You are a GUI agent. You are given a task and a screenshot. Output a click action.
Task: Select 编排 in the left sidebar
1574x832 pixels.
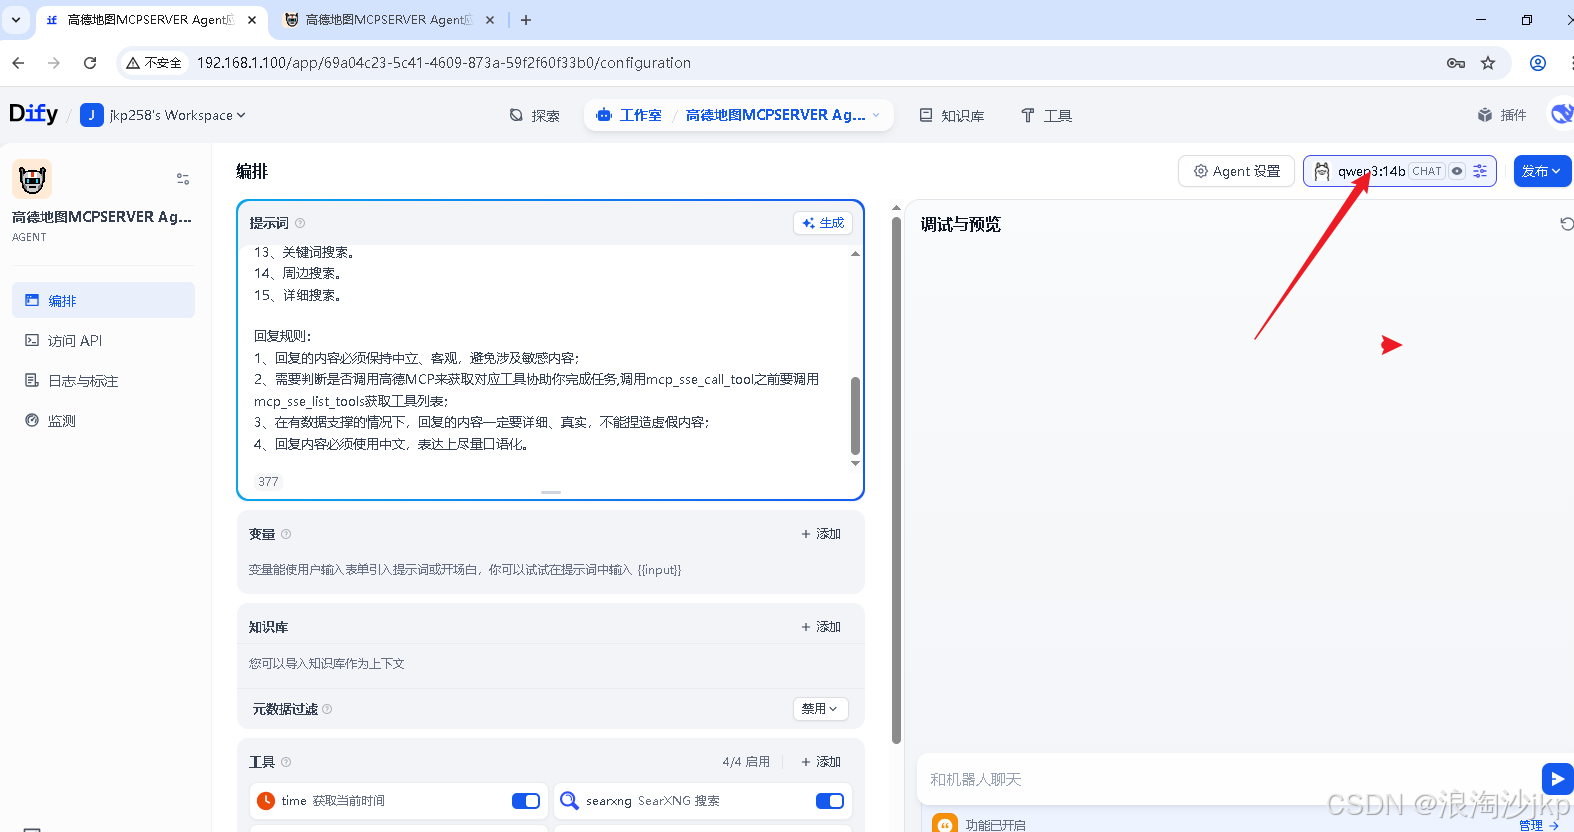pos(103,300)
